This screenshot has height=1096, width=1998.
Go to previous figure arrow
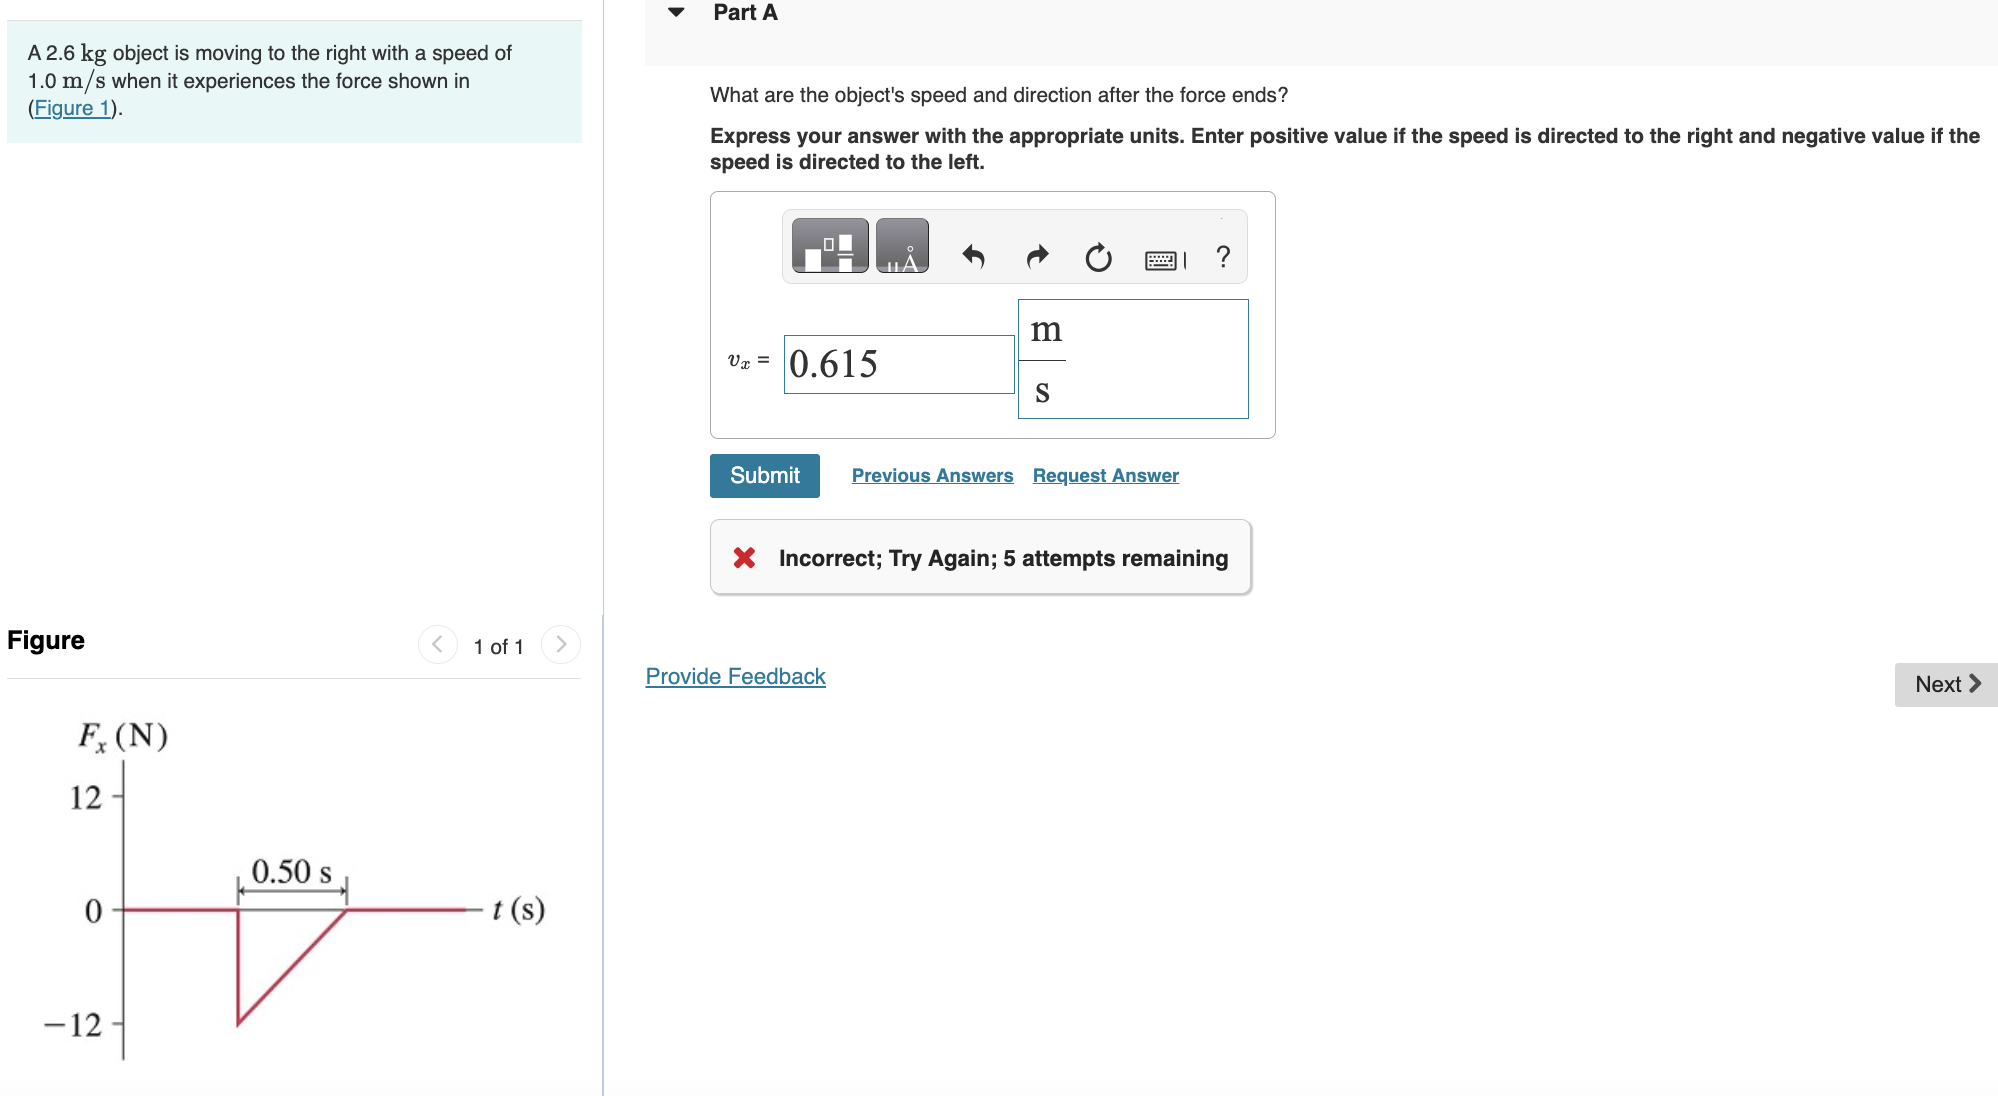click(437, 645)
